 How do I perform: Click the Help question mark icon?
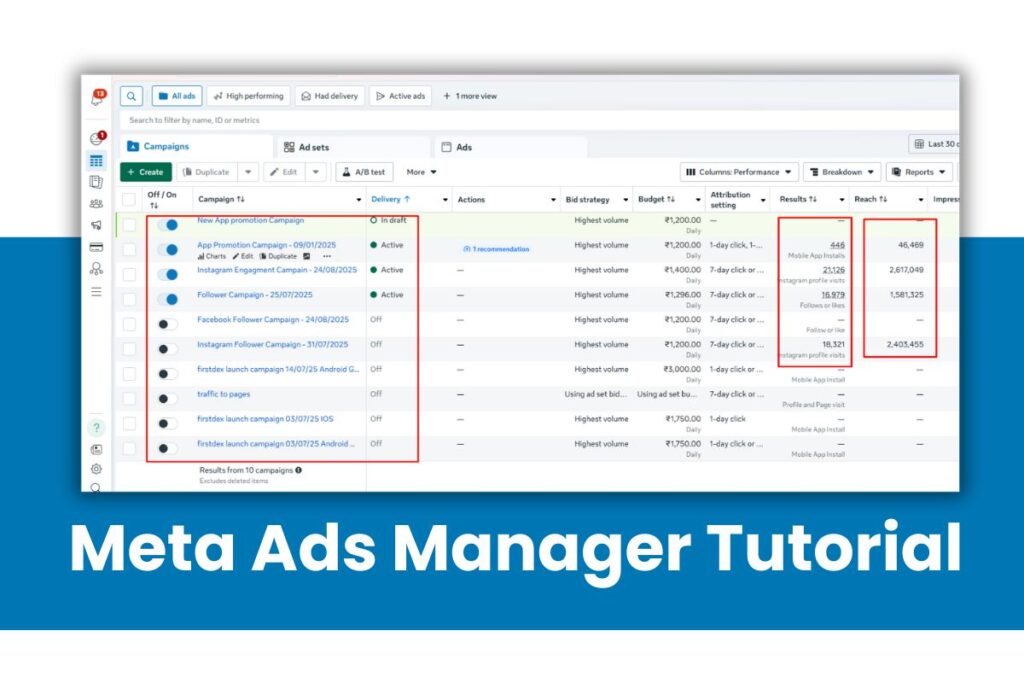coord(96,427)
